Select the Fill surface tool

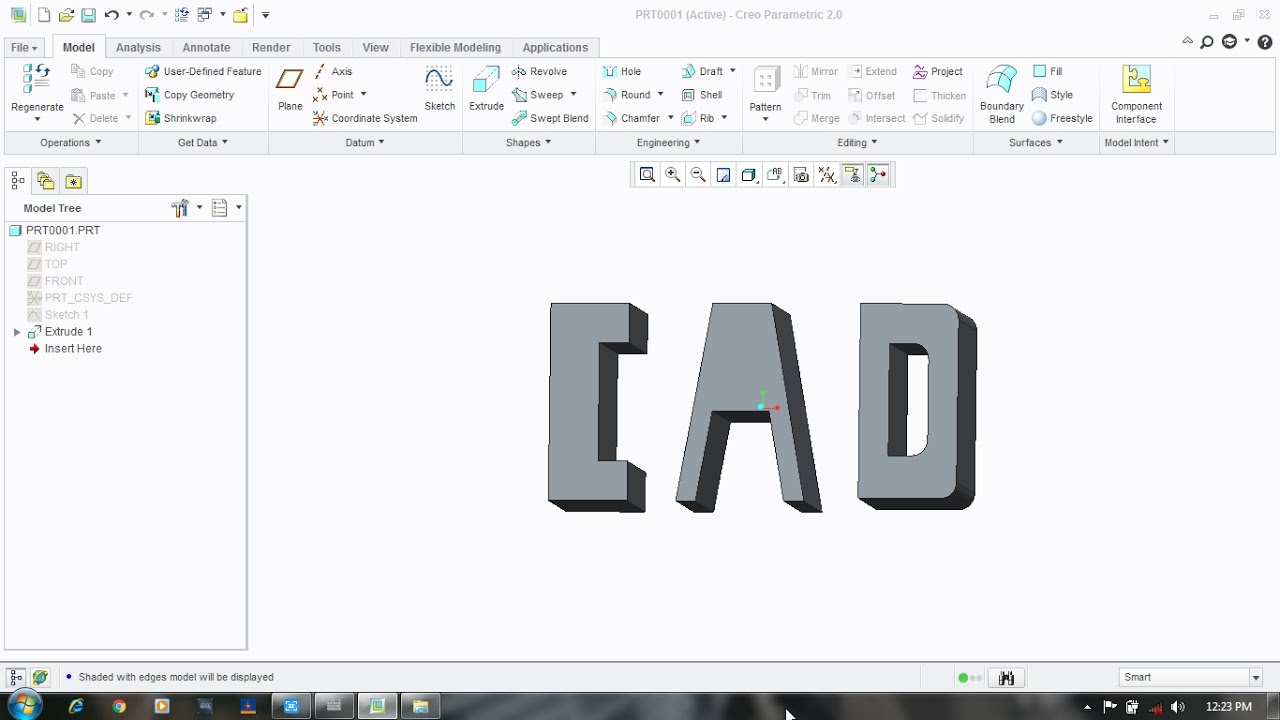click(1047, 71)
